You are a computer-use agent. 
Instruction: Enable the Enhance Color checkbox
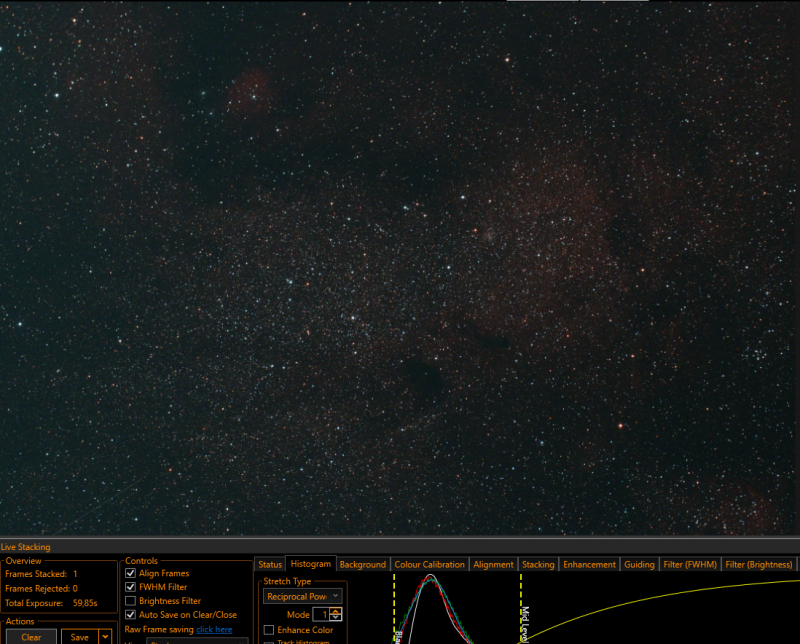point(269,630)
